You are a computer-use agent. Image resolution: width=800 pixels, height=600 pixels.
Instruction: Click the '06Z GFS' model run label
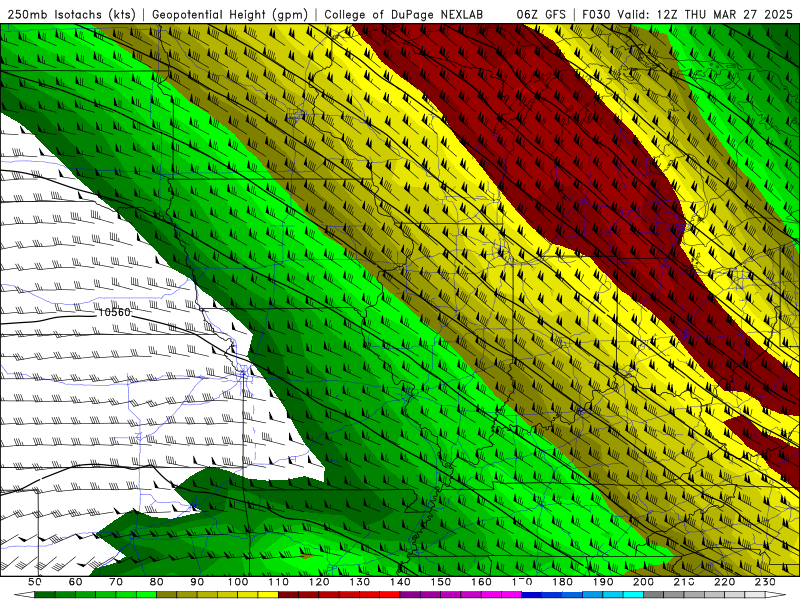point(541,14)
